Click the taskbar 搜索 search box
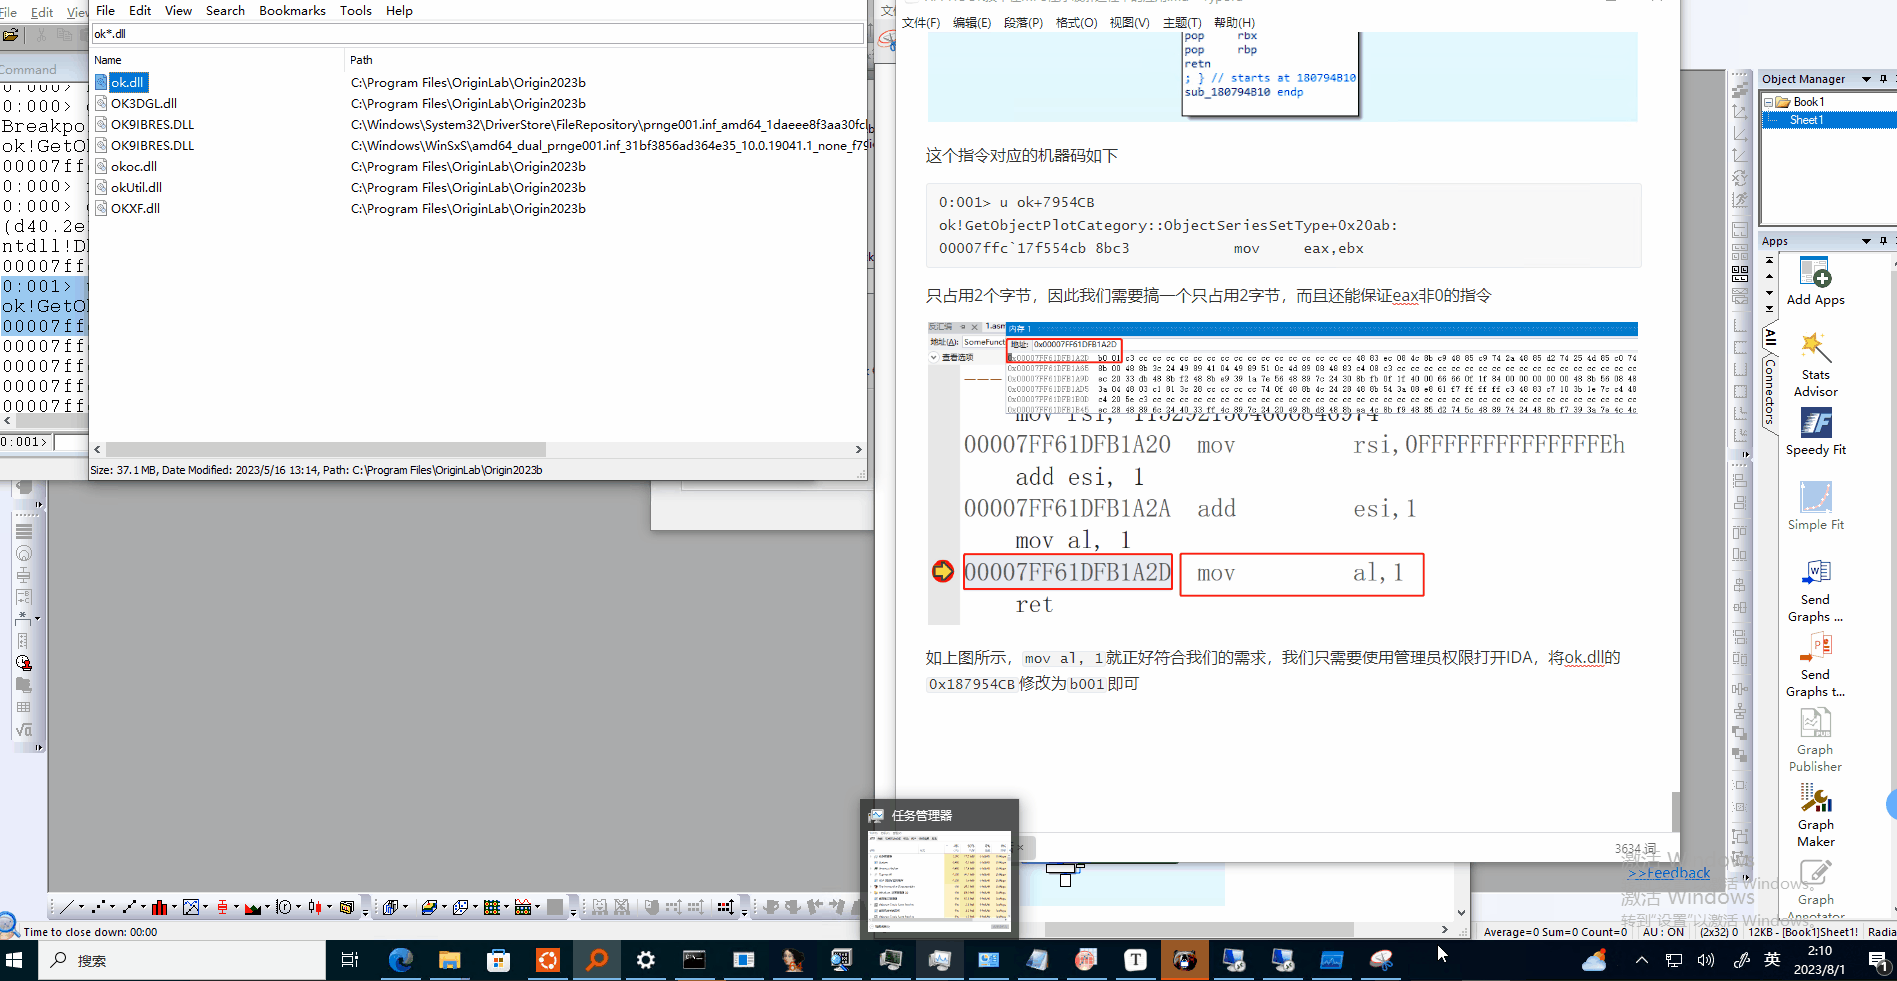1897x981 pixels. 184,960
